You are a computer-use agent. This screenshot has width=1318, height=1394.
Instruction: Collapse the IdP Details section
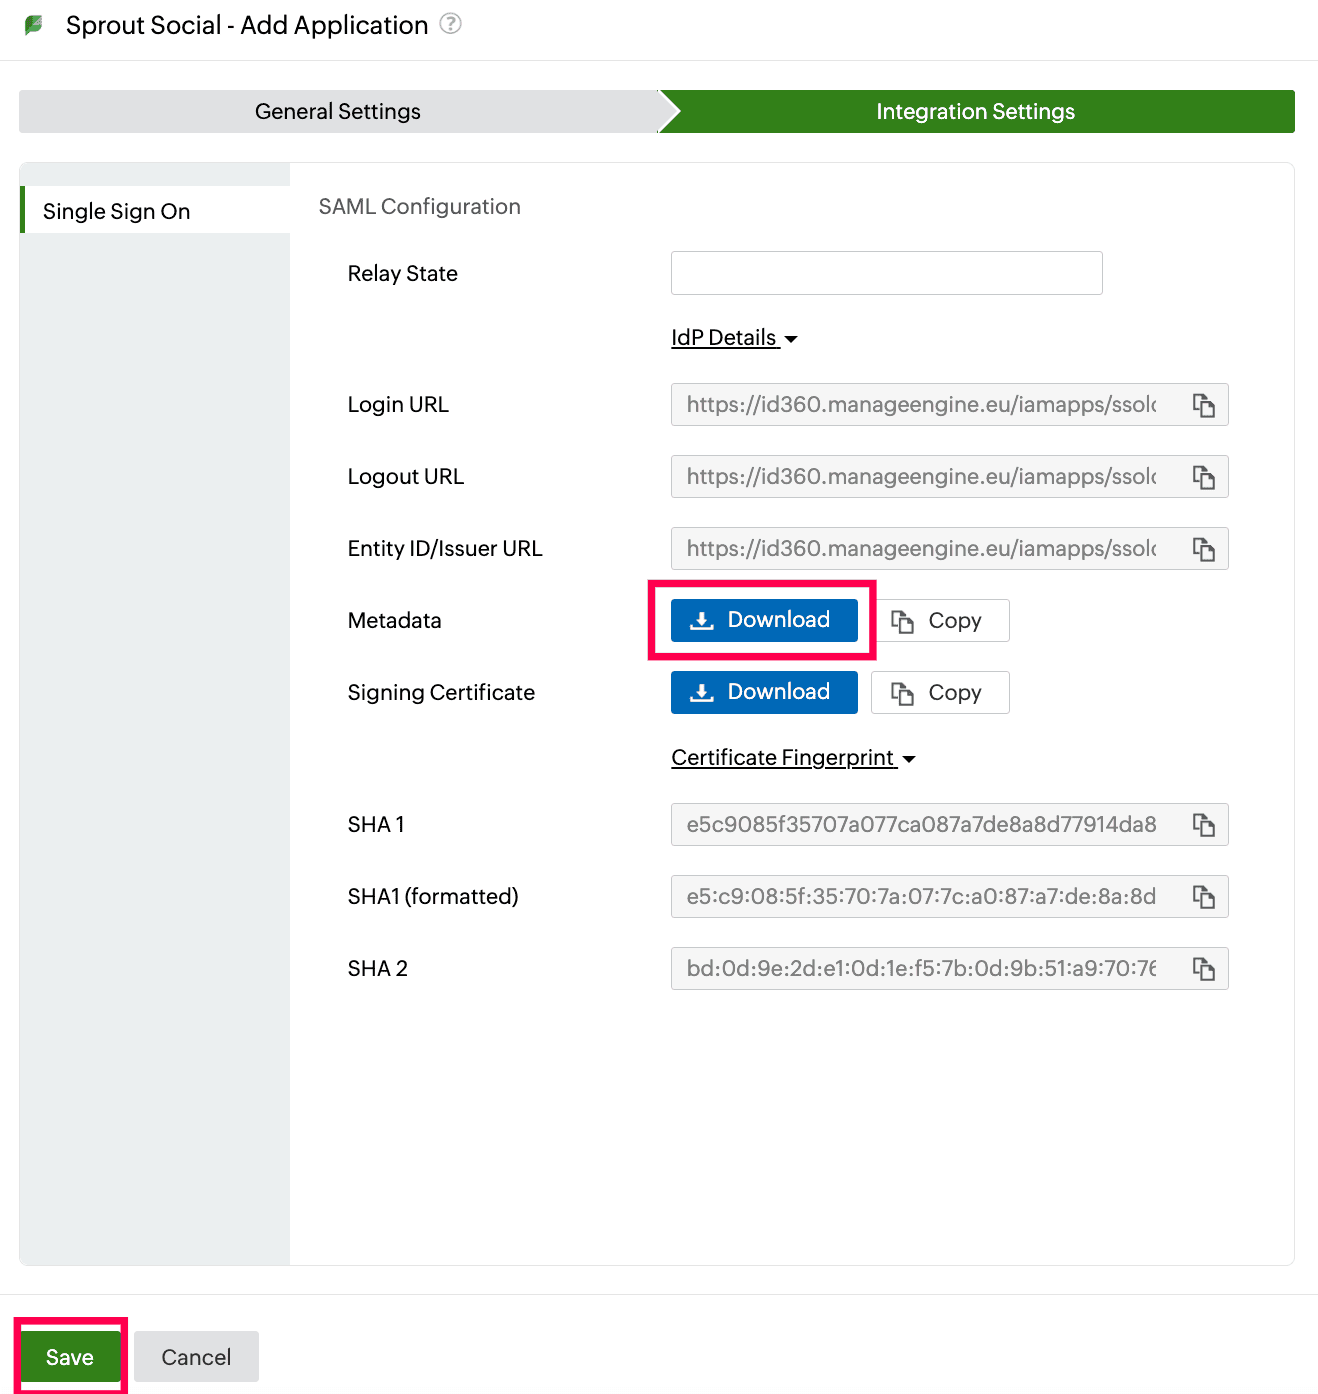pyautogui.click(x=791, y=339)
